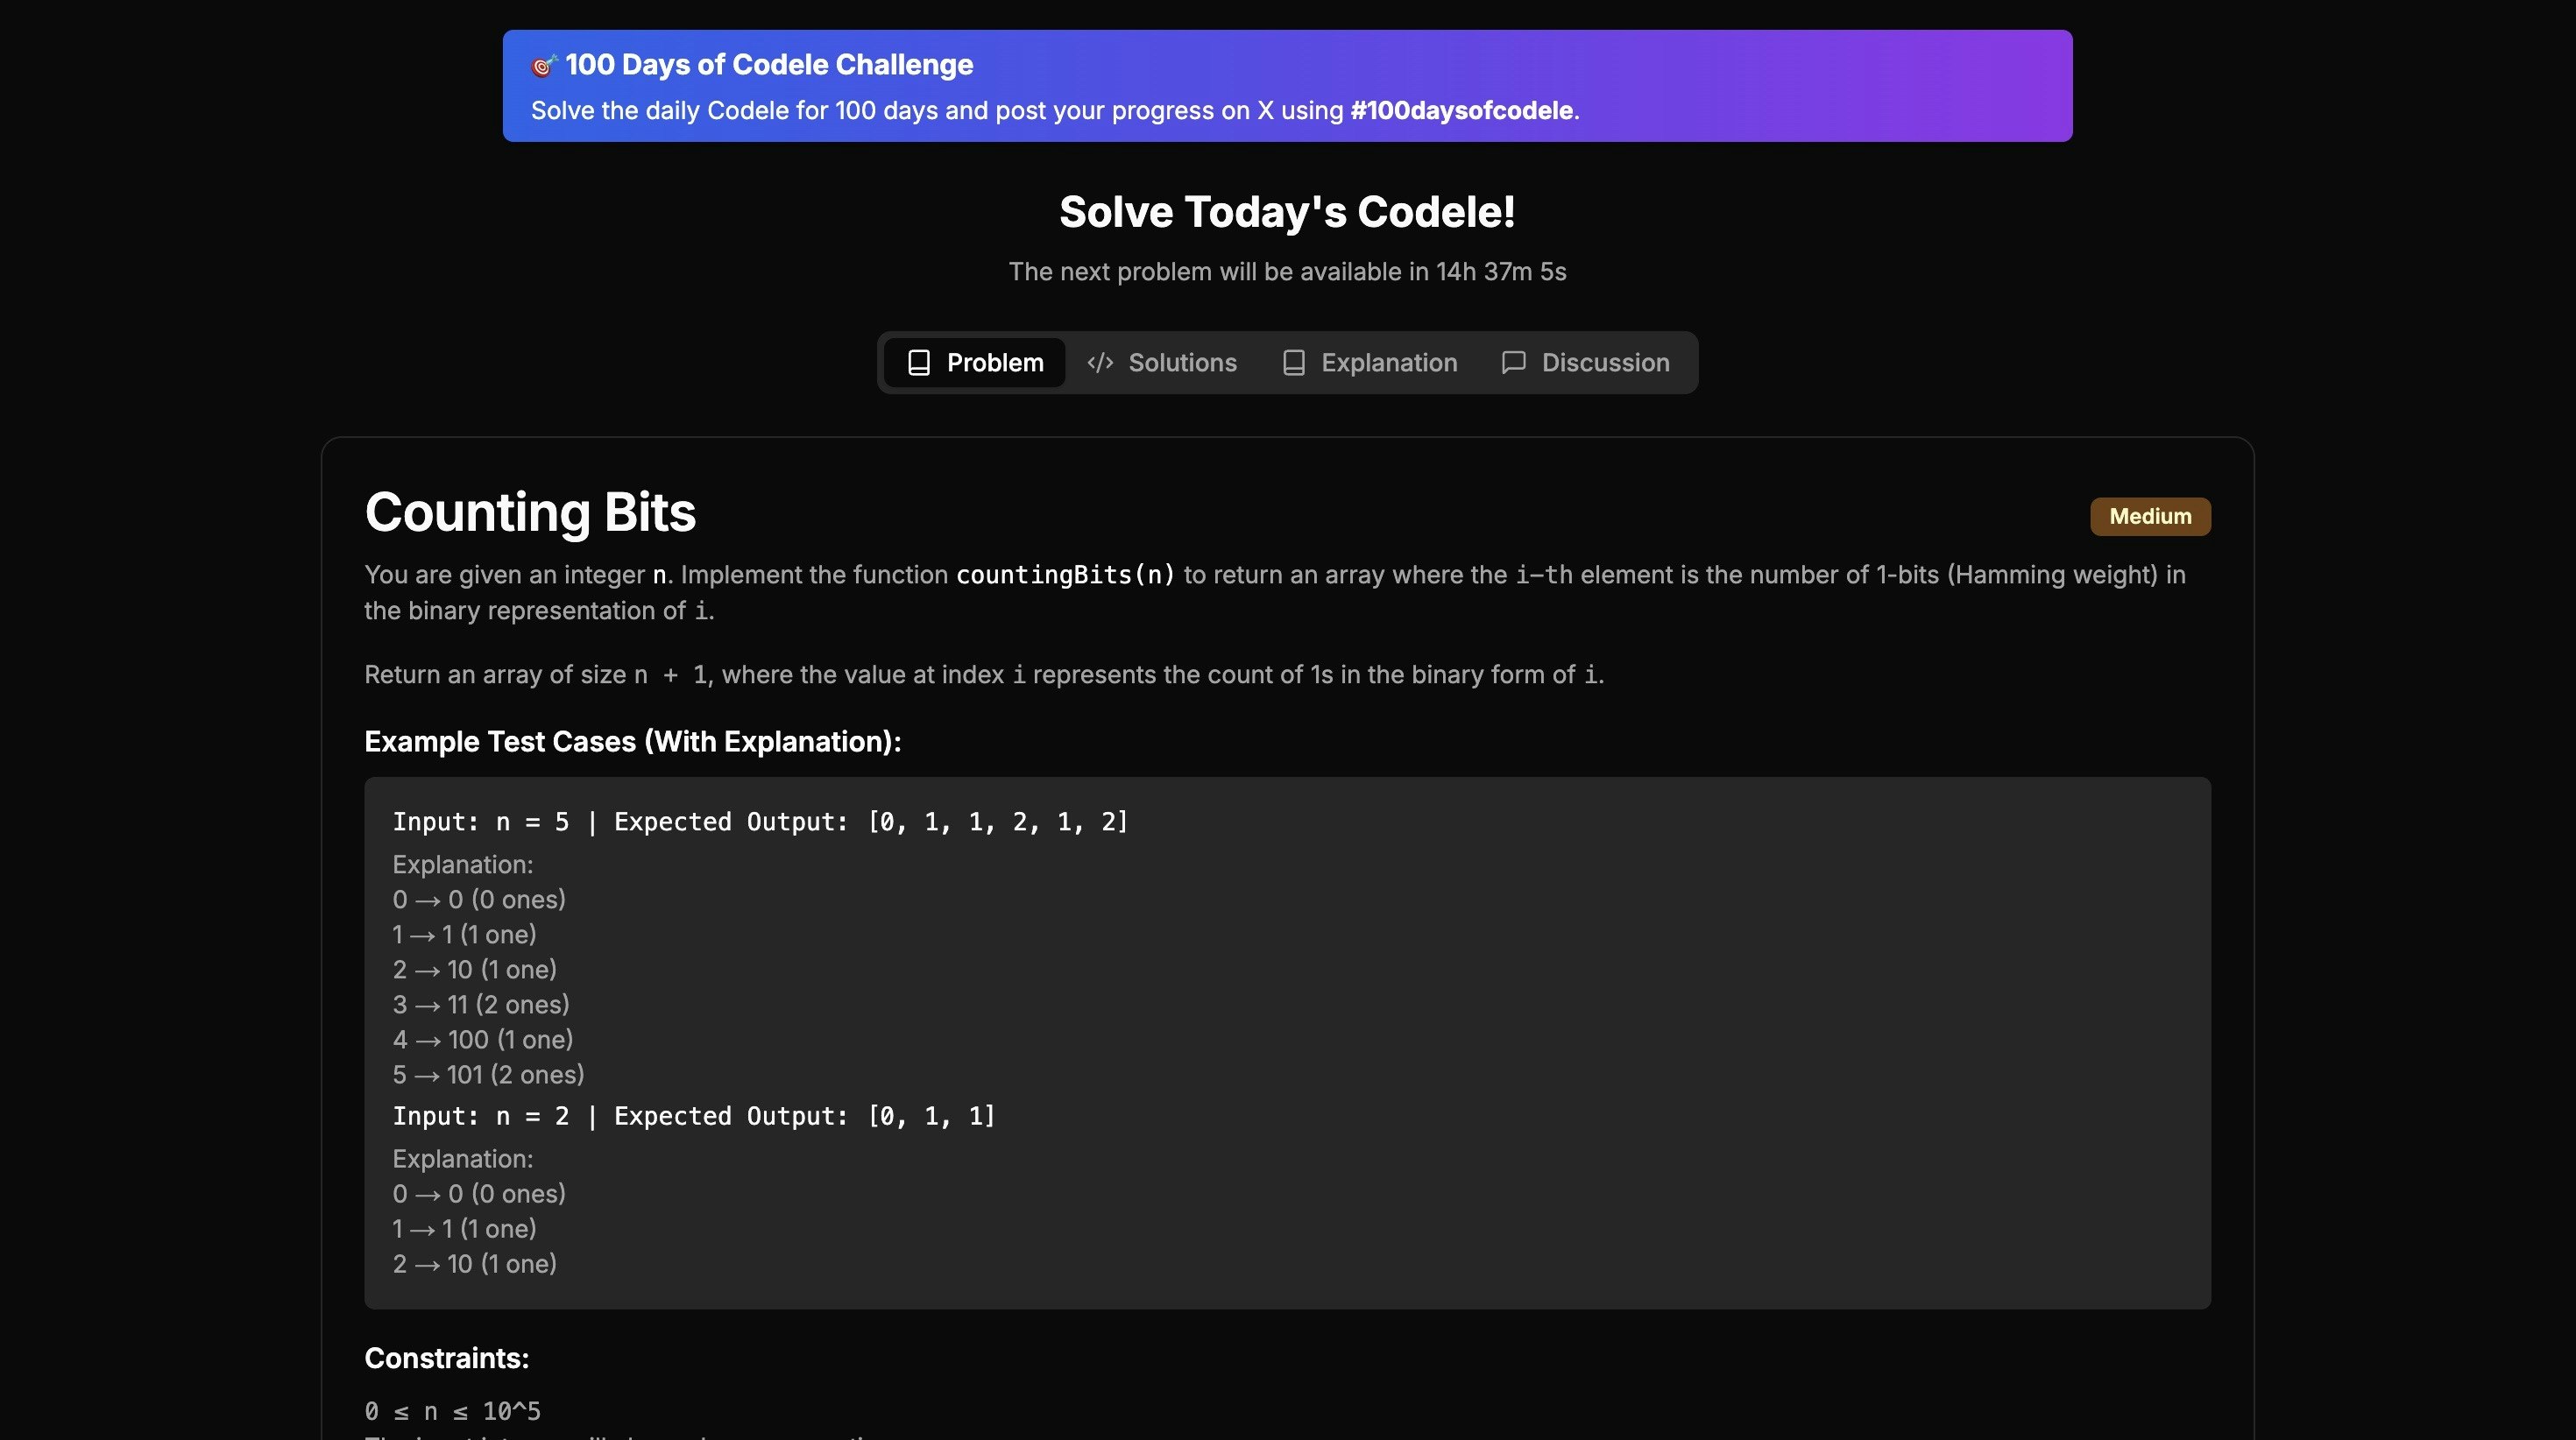Open the Discussion tab label
Screen dimensions: 2576x1440
point(1604,363)
